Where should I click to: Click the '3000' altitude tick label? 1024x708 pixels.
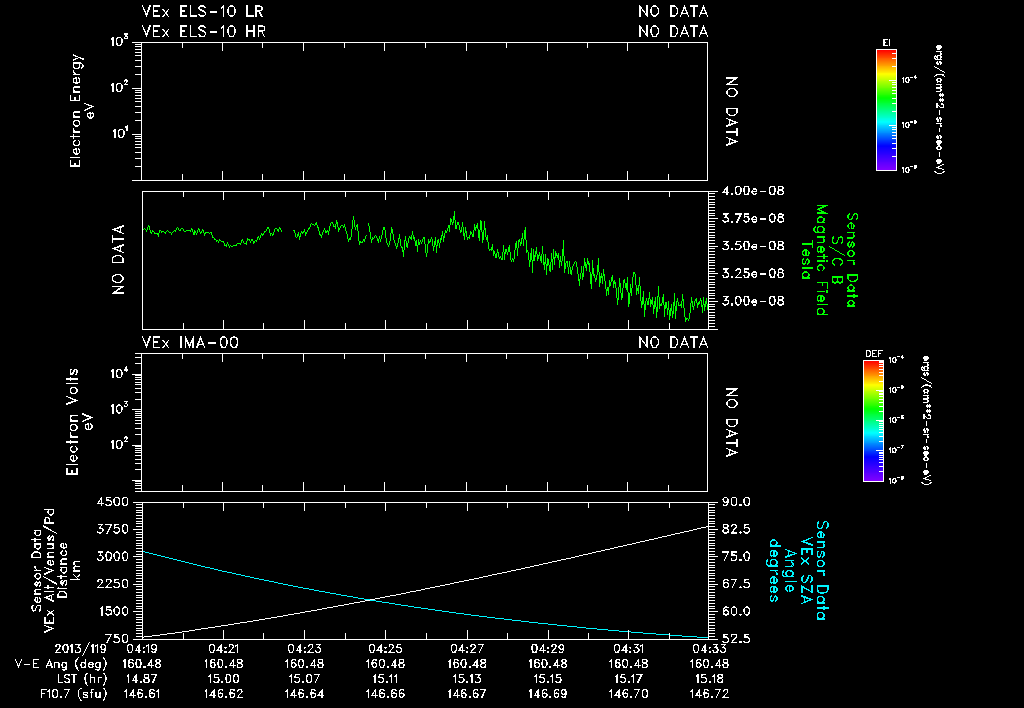(x=112, y=556)
